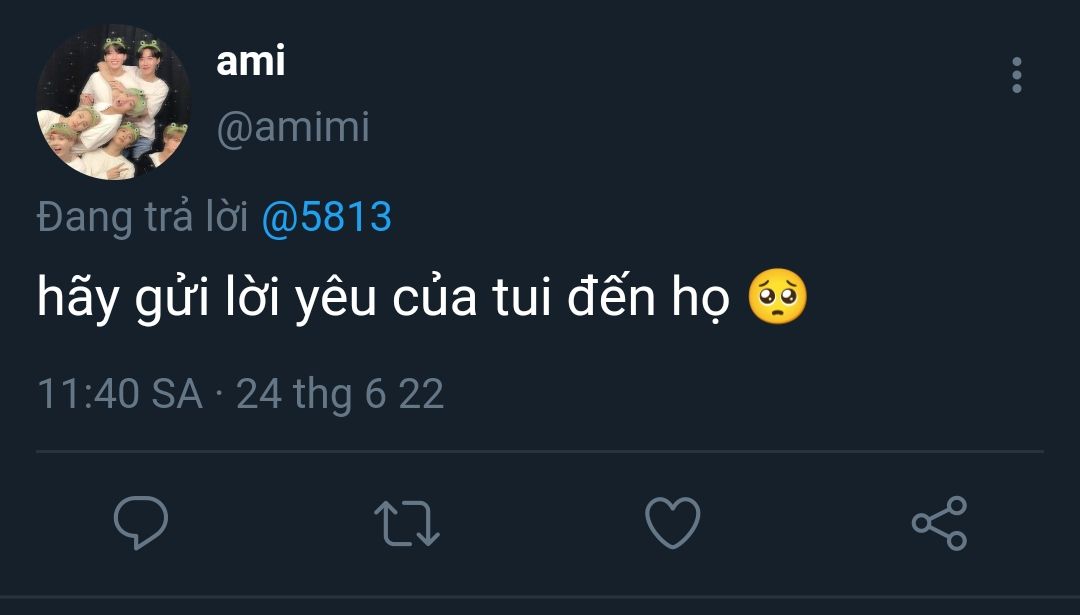Viewport: 1080px width, 615px height.
Task: Click the 11:40 SA timestamp
Action: pos(120,394)
